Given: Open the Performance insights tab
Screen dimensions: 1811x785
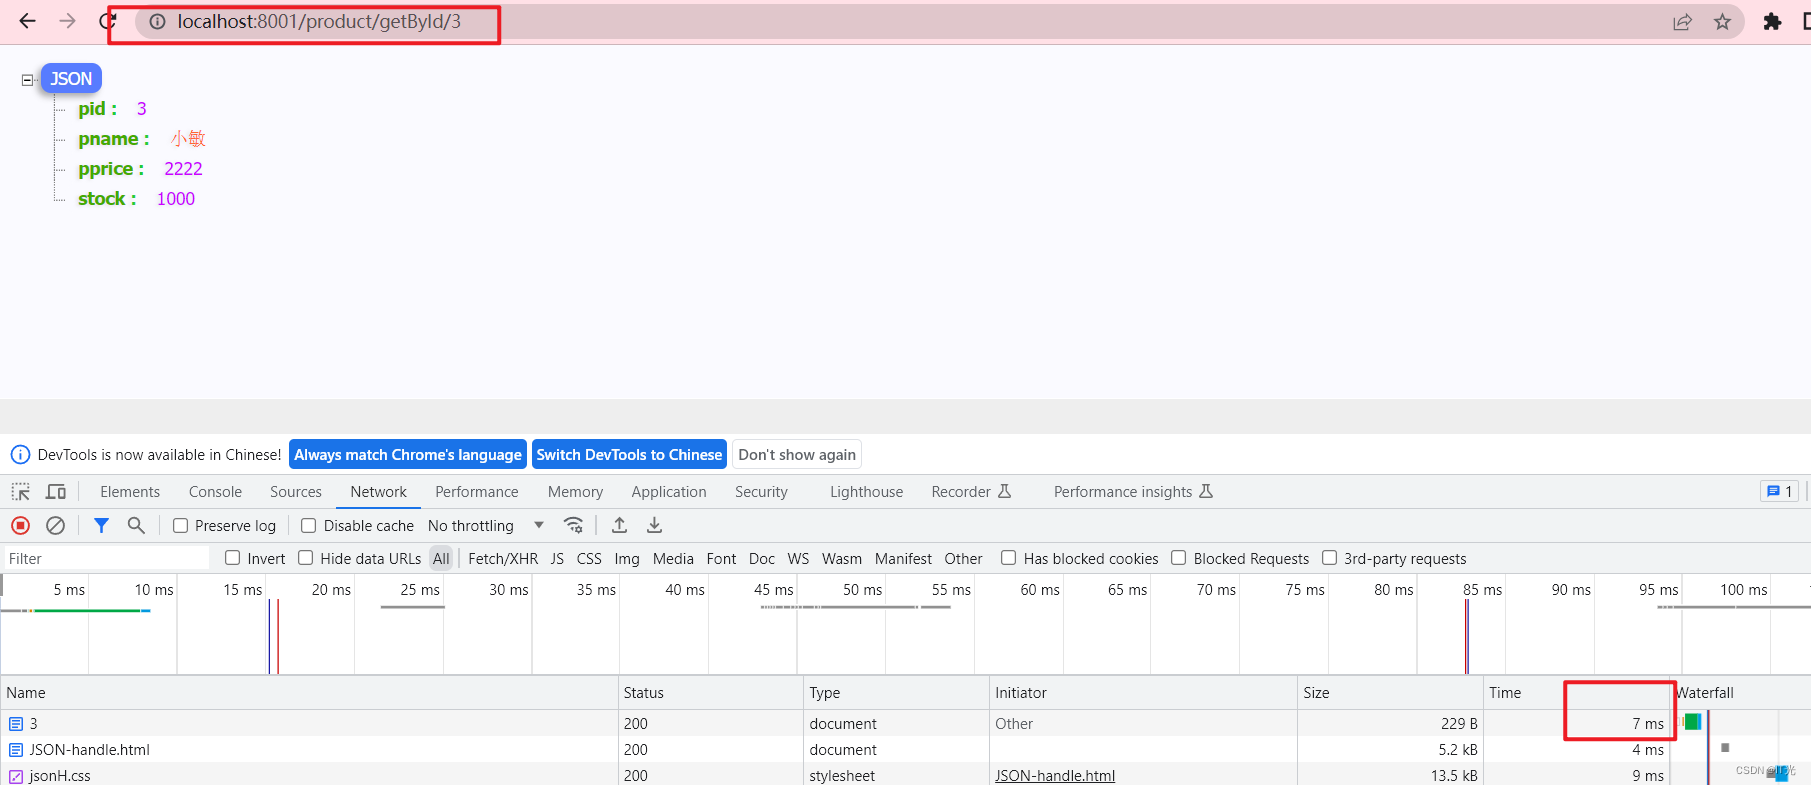Looking at the screenshot, I should (x=1133, y=492).
